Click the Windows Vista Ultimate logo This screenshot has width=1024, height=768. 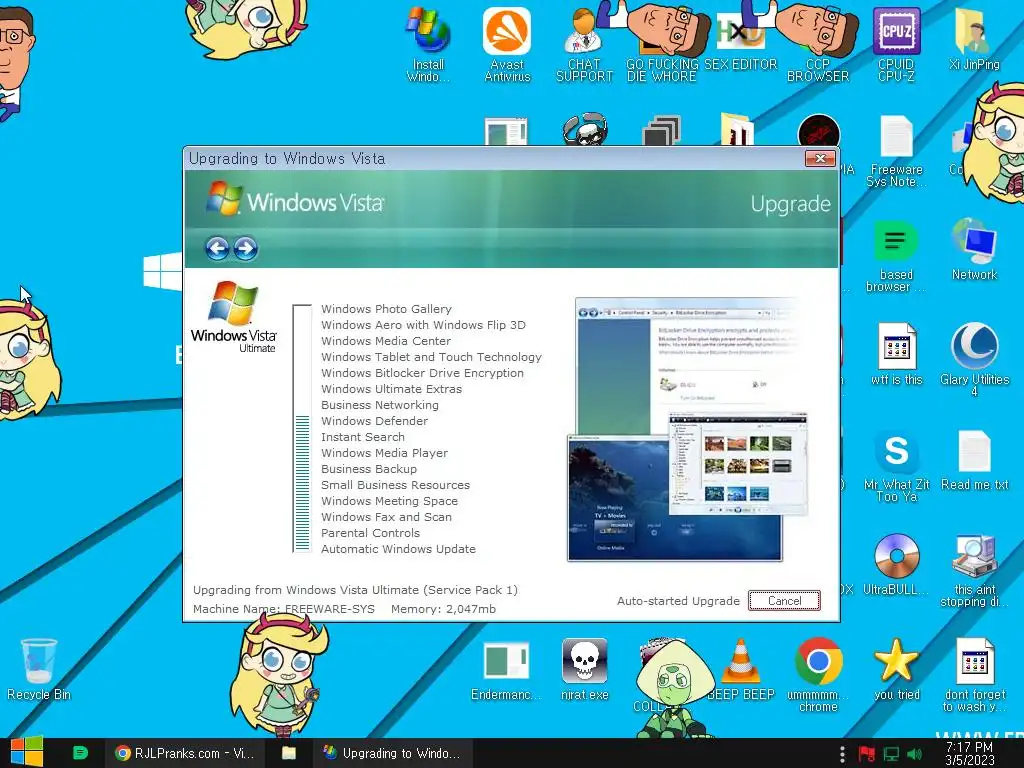coord(234,317)
